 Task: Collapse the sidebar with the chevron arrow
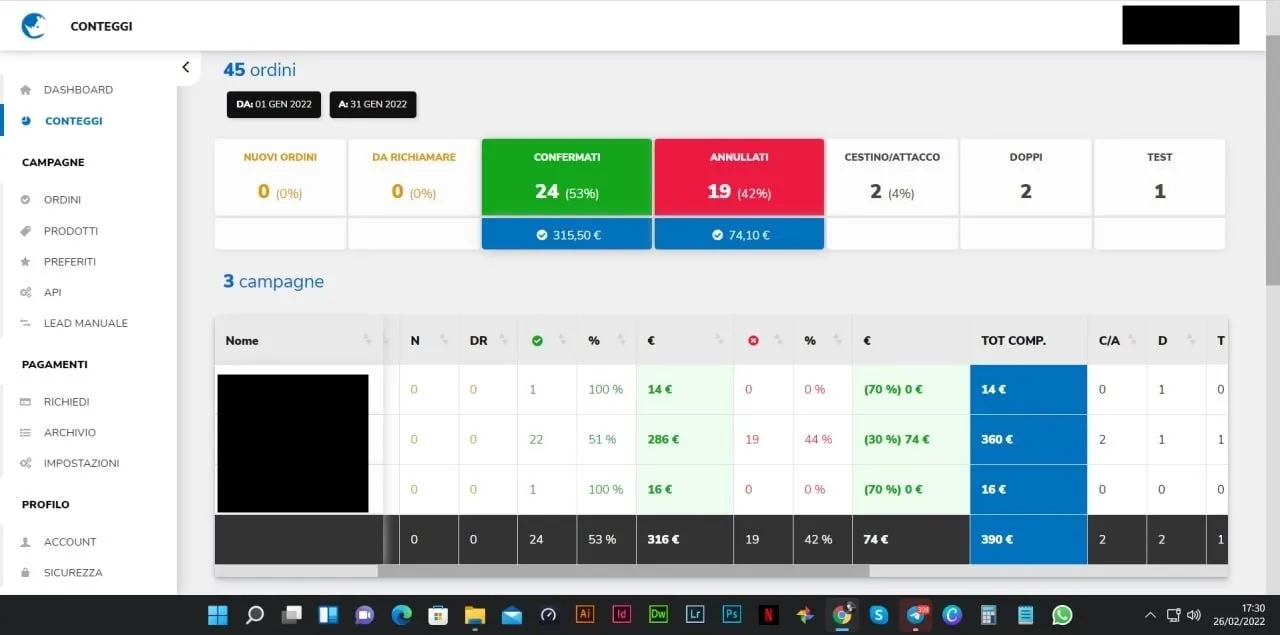click(x=185, y=67)
